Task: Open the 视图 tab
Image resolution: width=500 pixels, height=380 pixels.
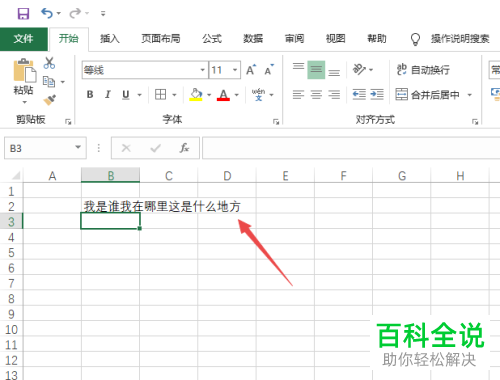Action: click(336, 39)
